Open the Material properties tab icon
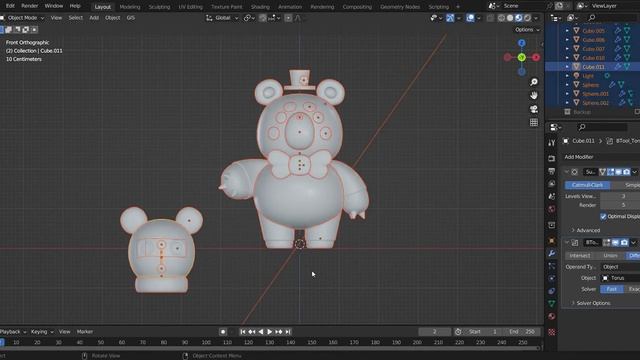Viewport: 640px width, 360px height. click(551, 316)
